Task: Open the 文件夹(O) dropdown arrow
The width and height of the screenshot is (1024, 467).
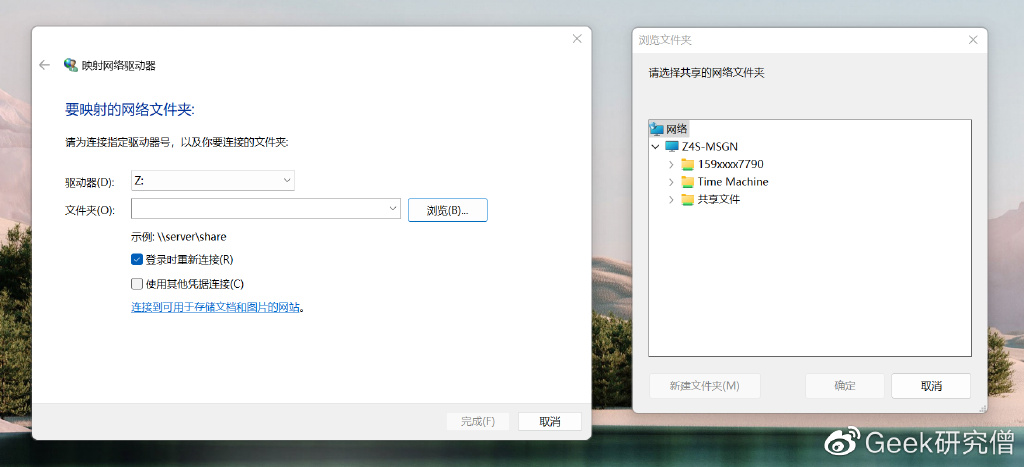Action: pyautogui.click(x=392, y=208)
